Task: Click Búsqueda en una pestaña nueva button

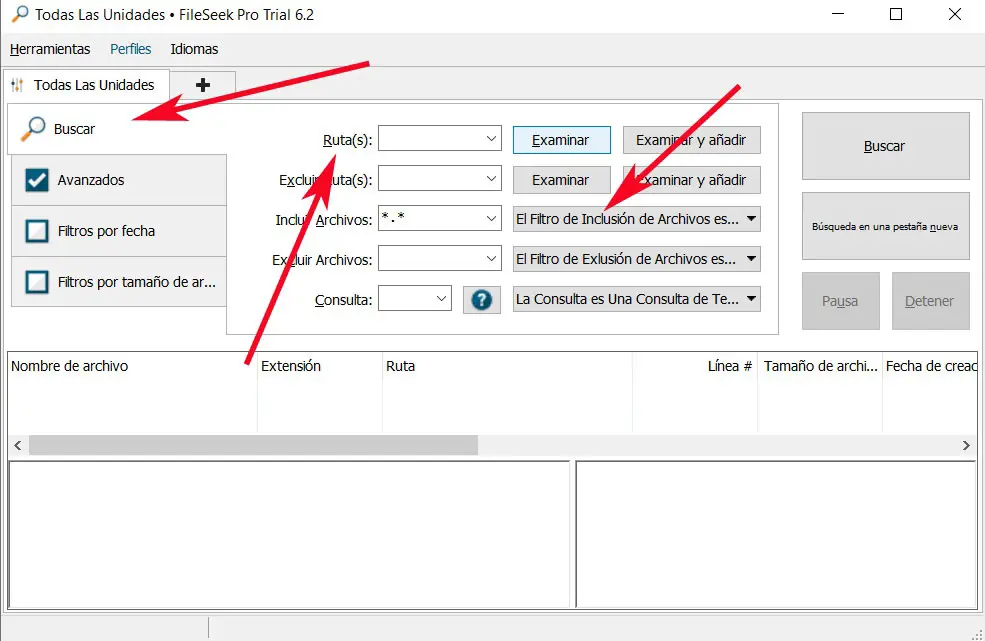Action: coord(885,226)
